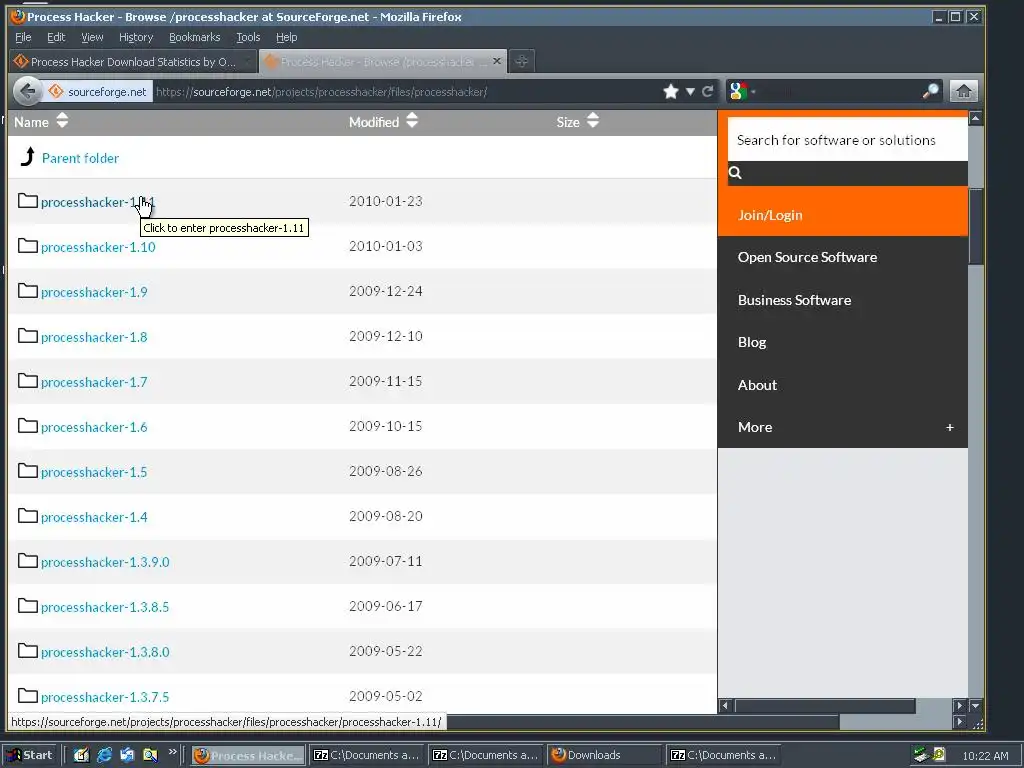The image size is (1024, 768).
Task: Click the system tray clock 10:22 AM
Action: 985,756
